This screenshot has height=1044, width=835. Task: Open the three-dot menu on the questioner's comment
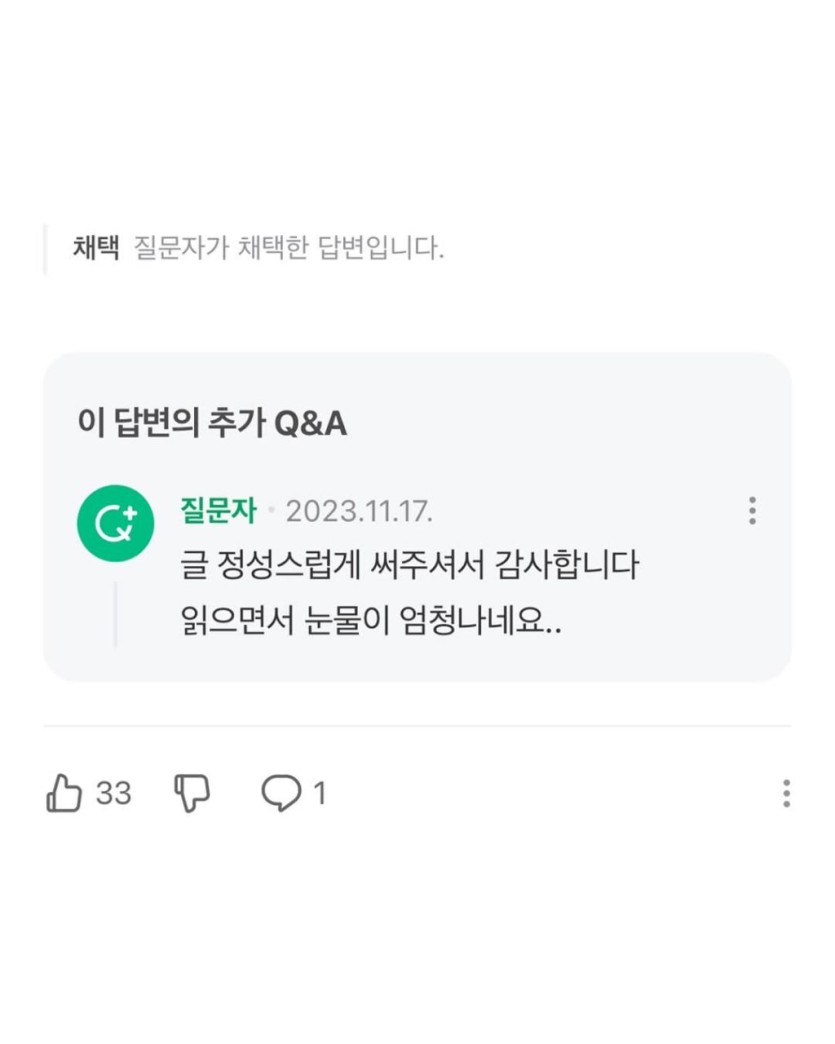(752, 511)
